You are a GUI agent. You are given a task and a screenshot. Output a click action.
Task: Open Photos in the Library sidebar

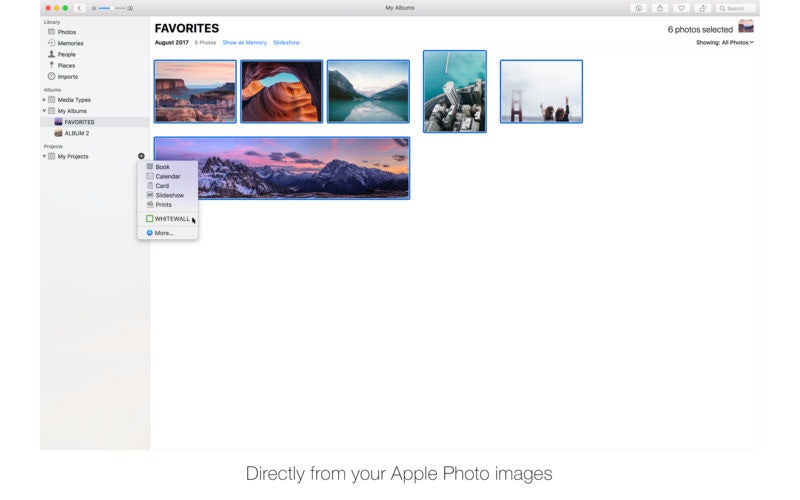tap(66, 32)
